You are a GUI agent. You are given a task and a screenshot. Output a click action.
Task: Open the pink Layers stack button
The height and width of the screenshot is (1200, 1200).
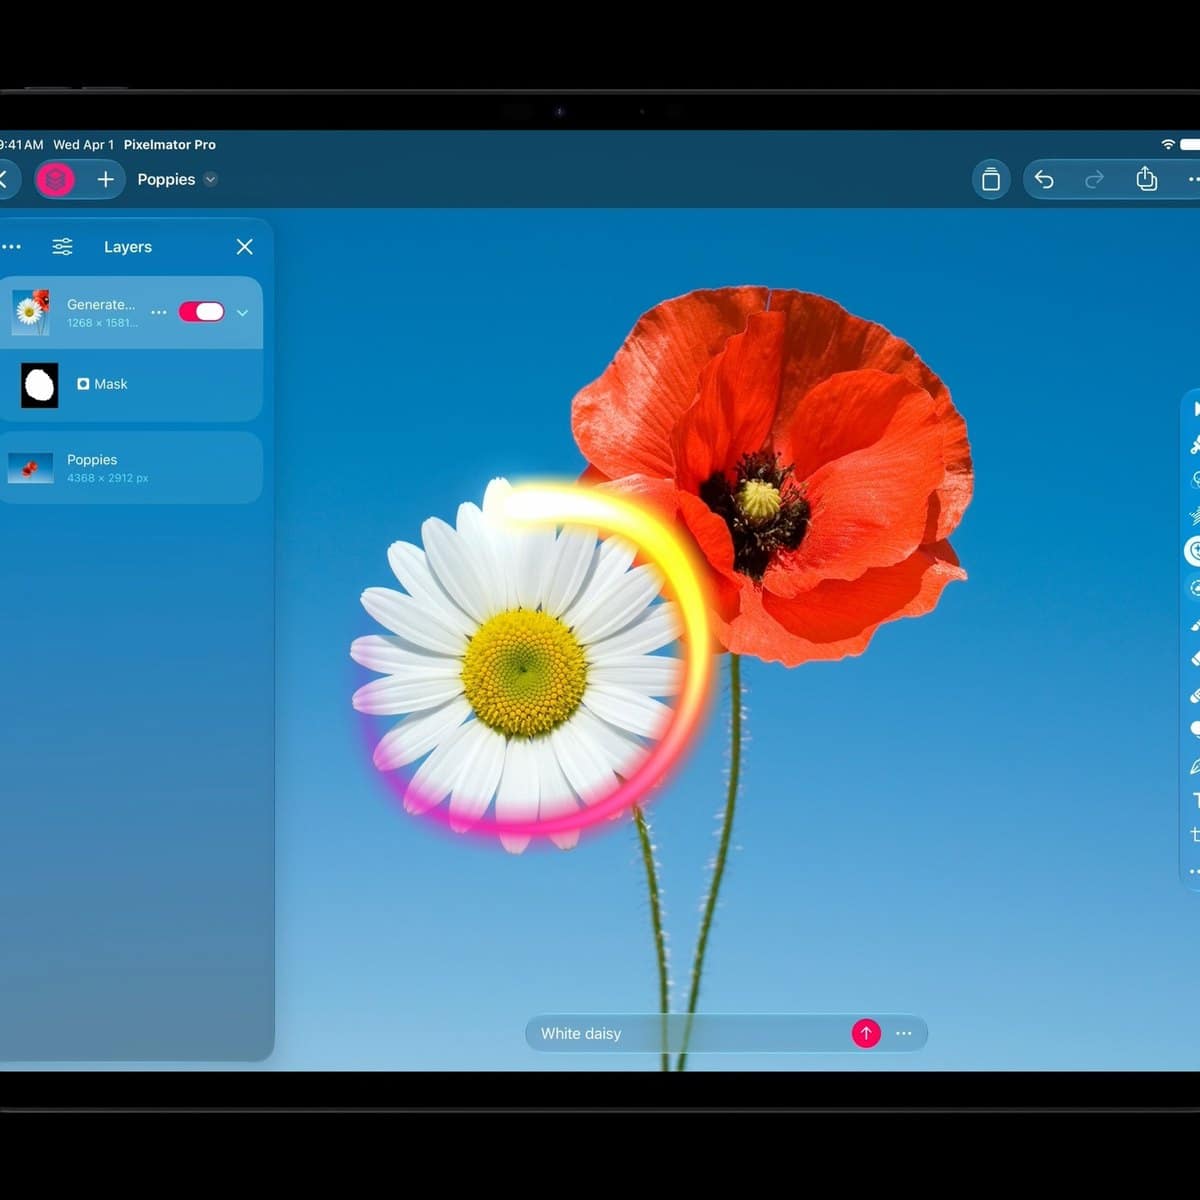point(56,180)
